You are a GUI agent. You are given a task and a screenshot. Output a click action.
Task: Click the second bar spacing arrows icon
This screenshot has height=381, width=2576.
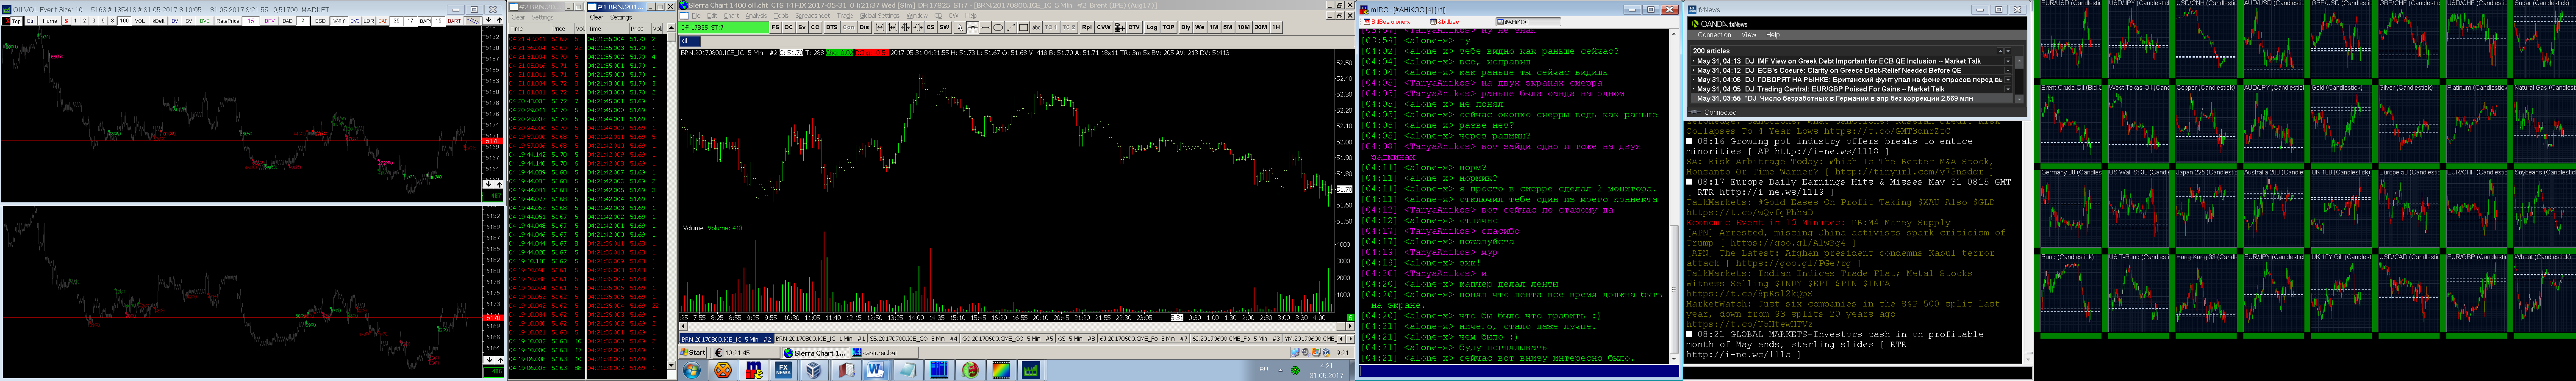coord(893,27)
